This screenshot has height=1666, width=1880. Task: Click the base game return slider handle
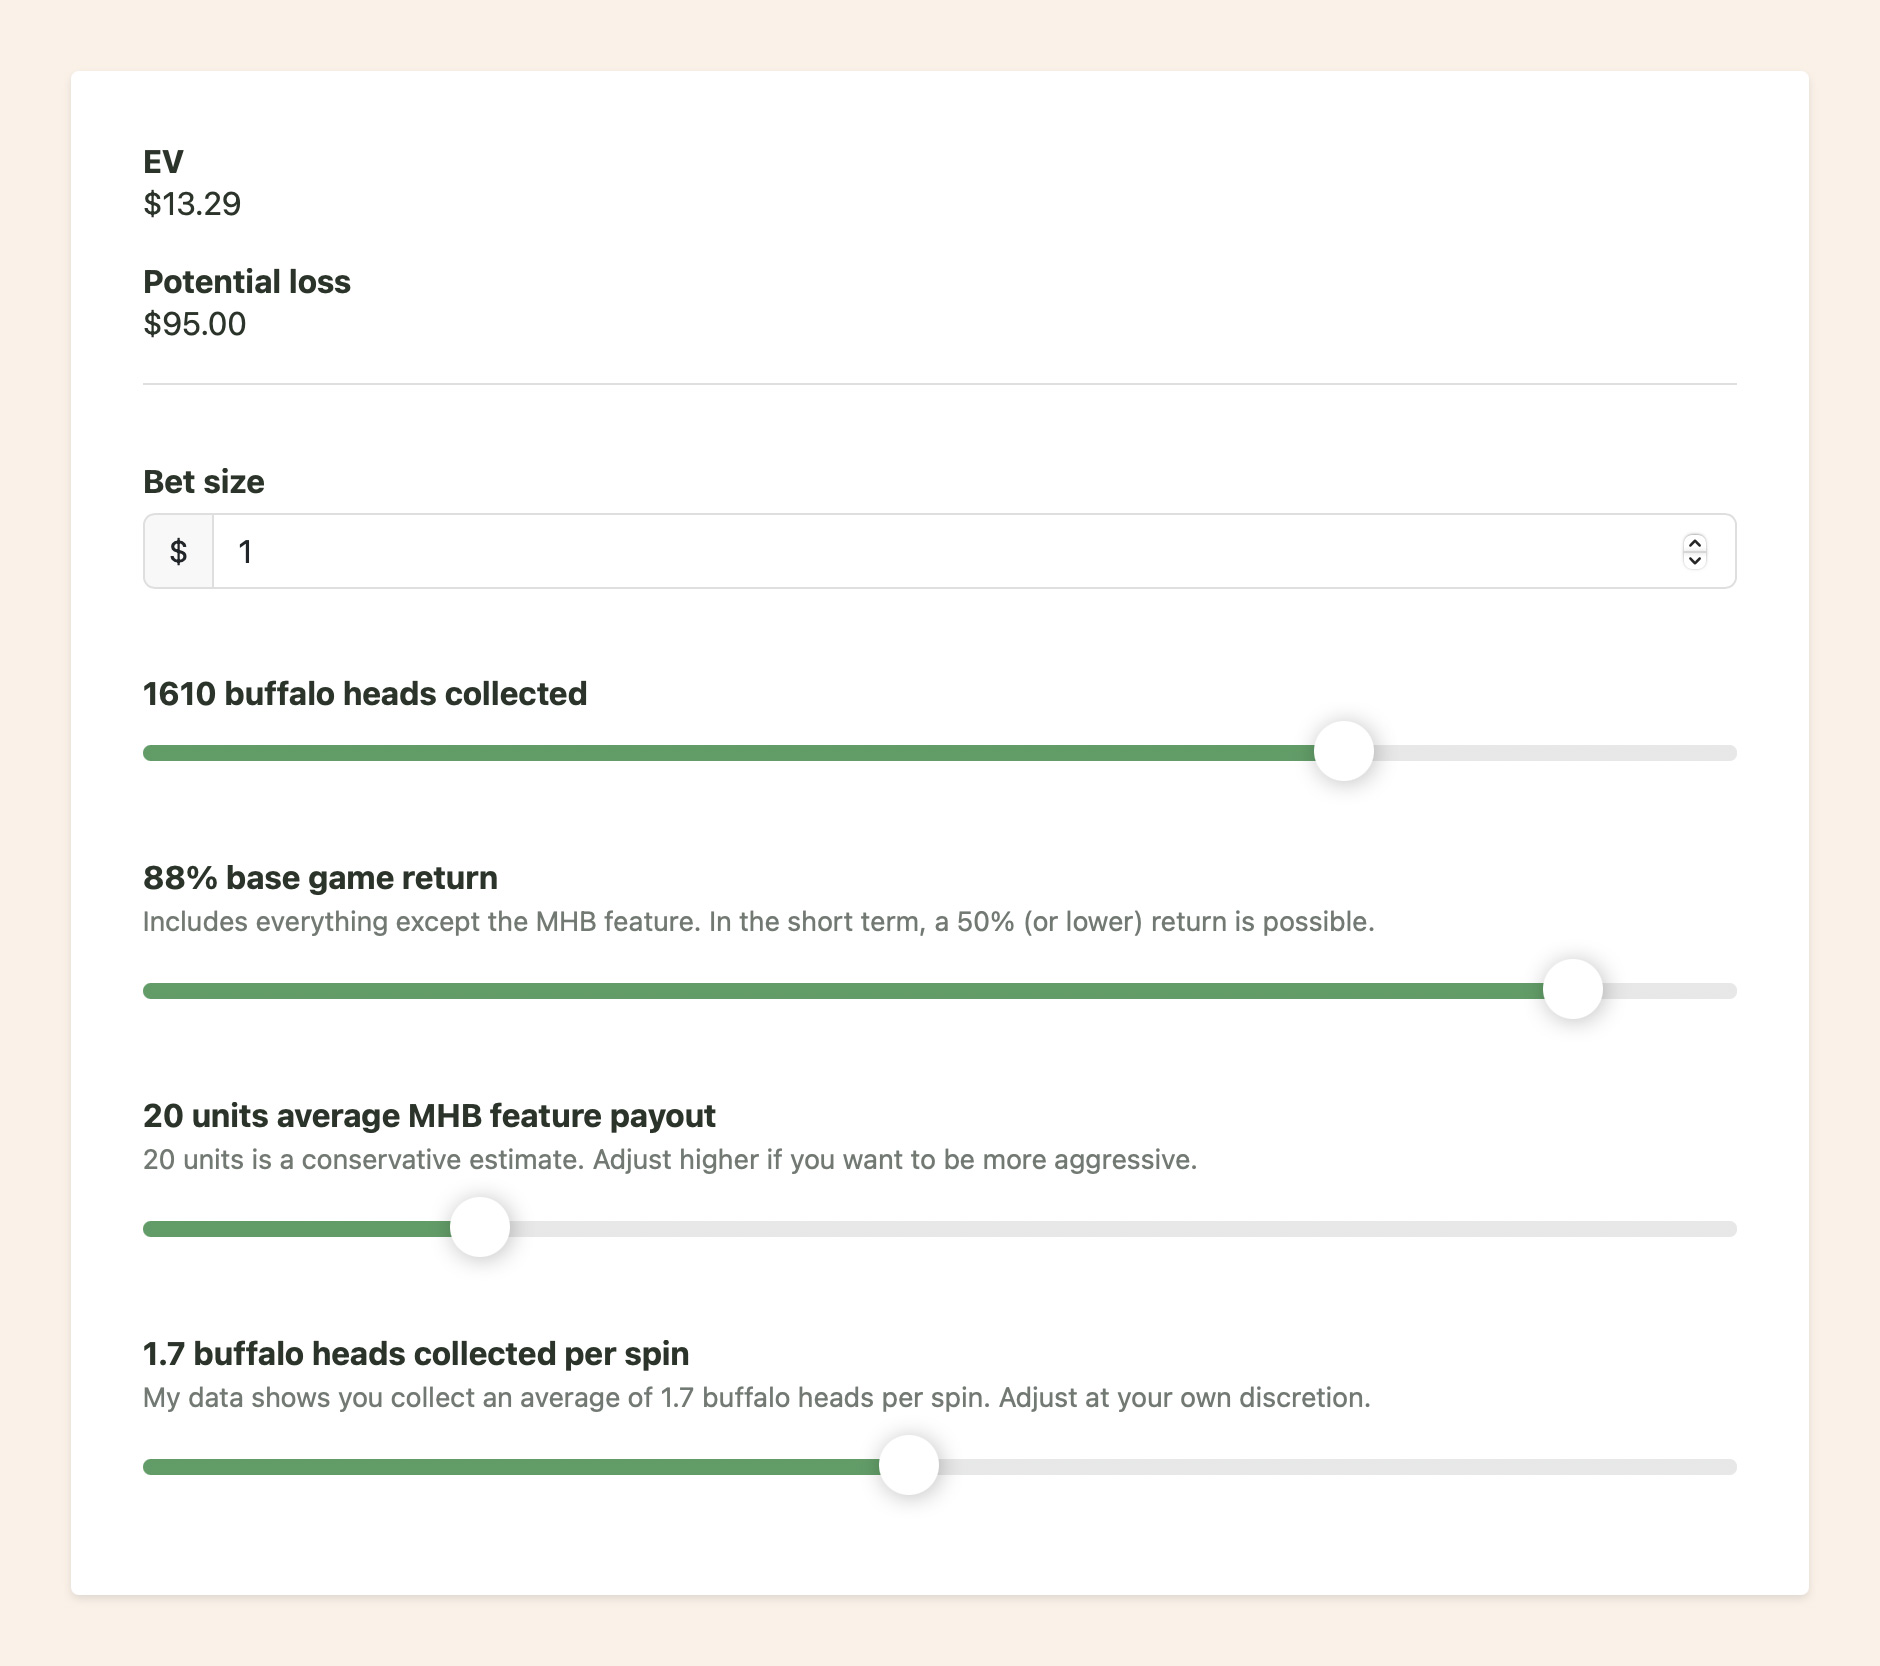coord(1574,990)
